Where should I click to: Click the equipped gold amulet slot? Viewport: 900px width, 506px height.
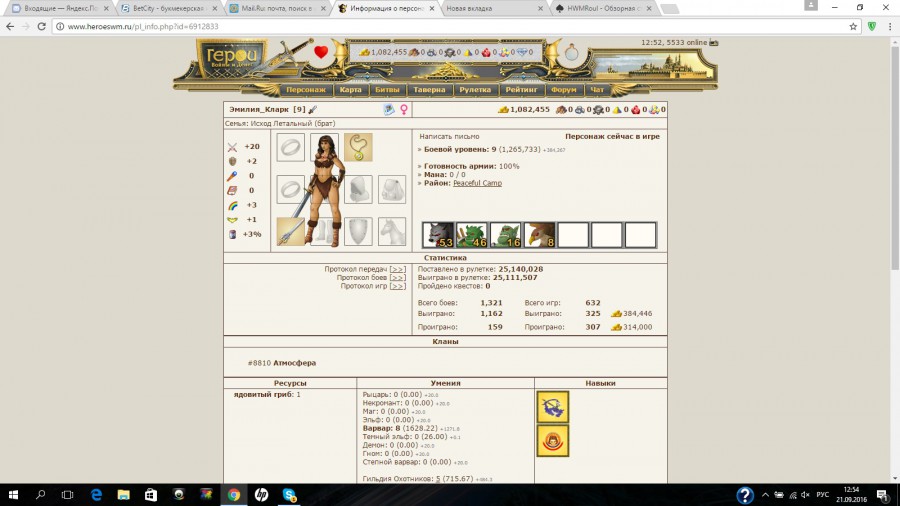(358, 147)
